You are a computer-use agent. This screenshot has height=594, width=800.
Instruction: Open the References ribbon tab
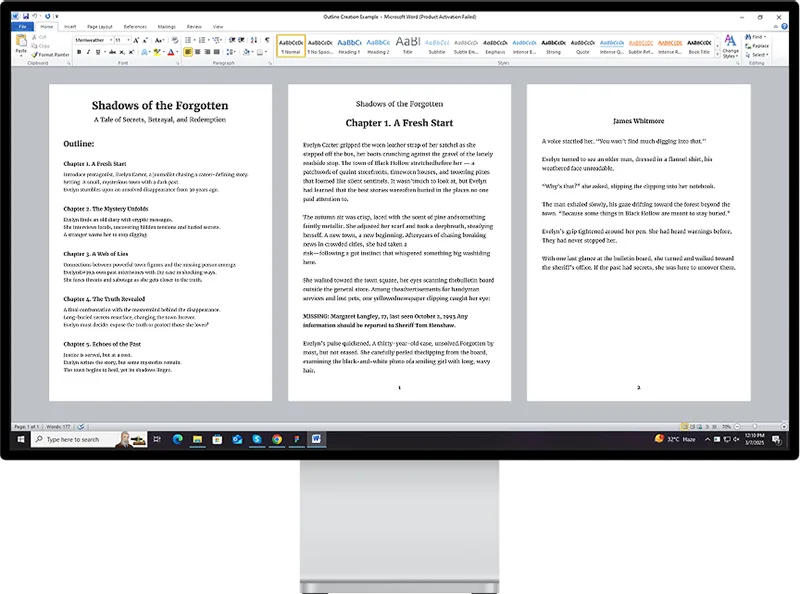pos(134,27)
